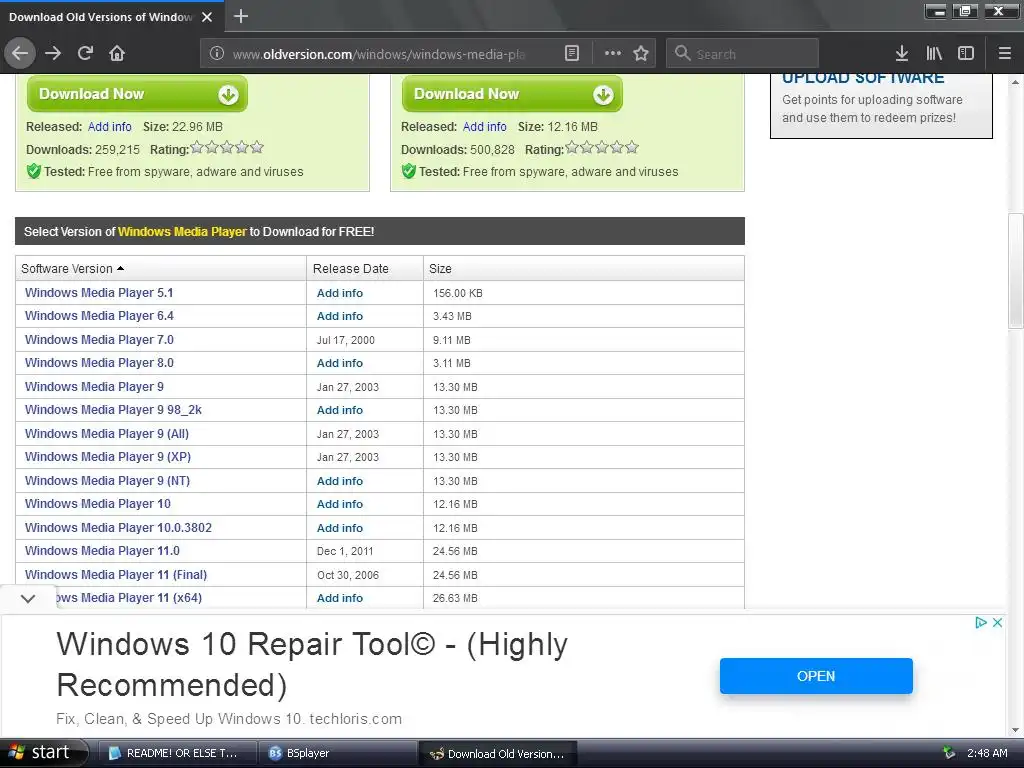
Task: Open Windows Media Player 9 (All) link
Action: 106,434
